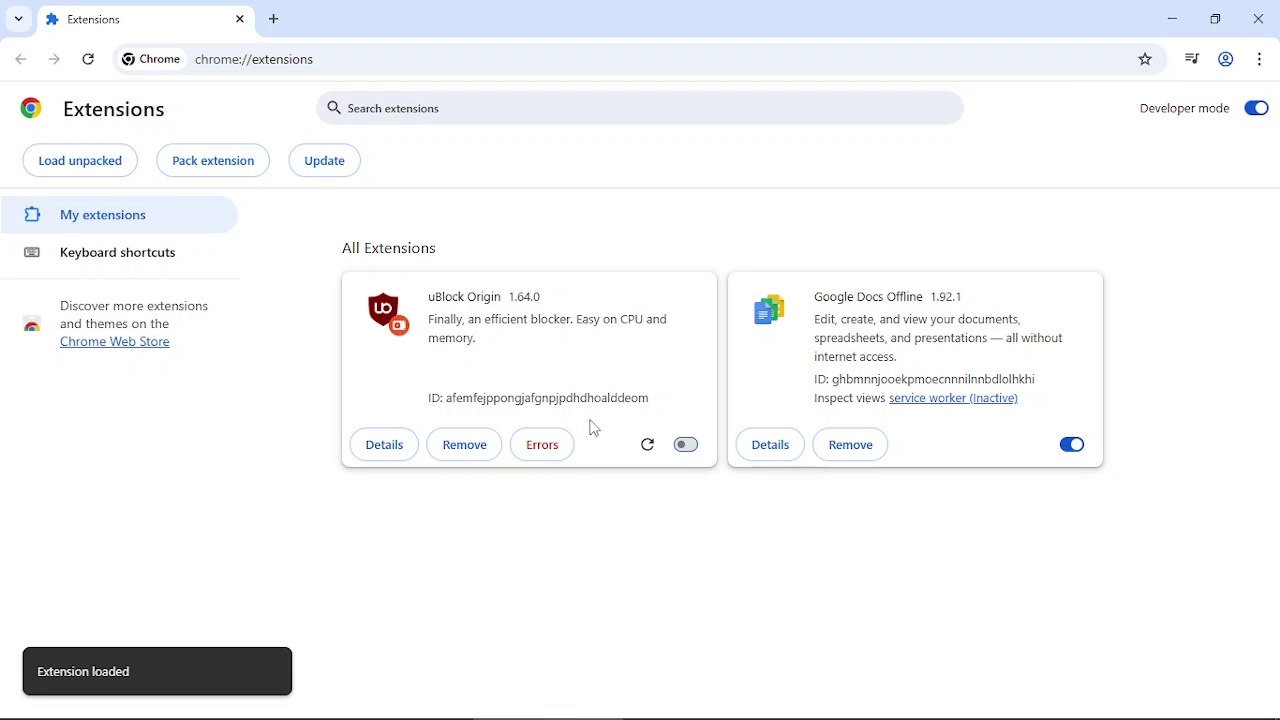Click the uBlock Origin ID text
The image size is (1280, 720).
click(x=538, y=398)
